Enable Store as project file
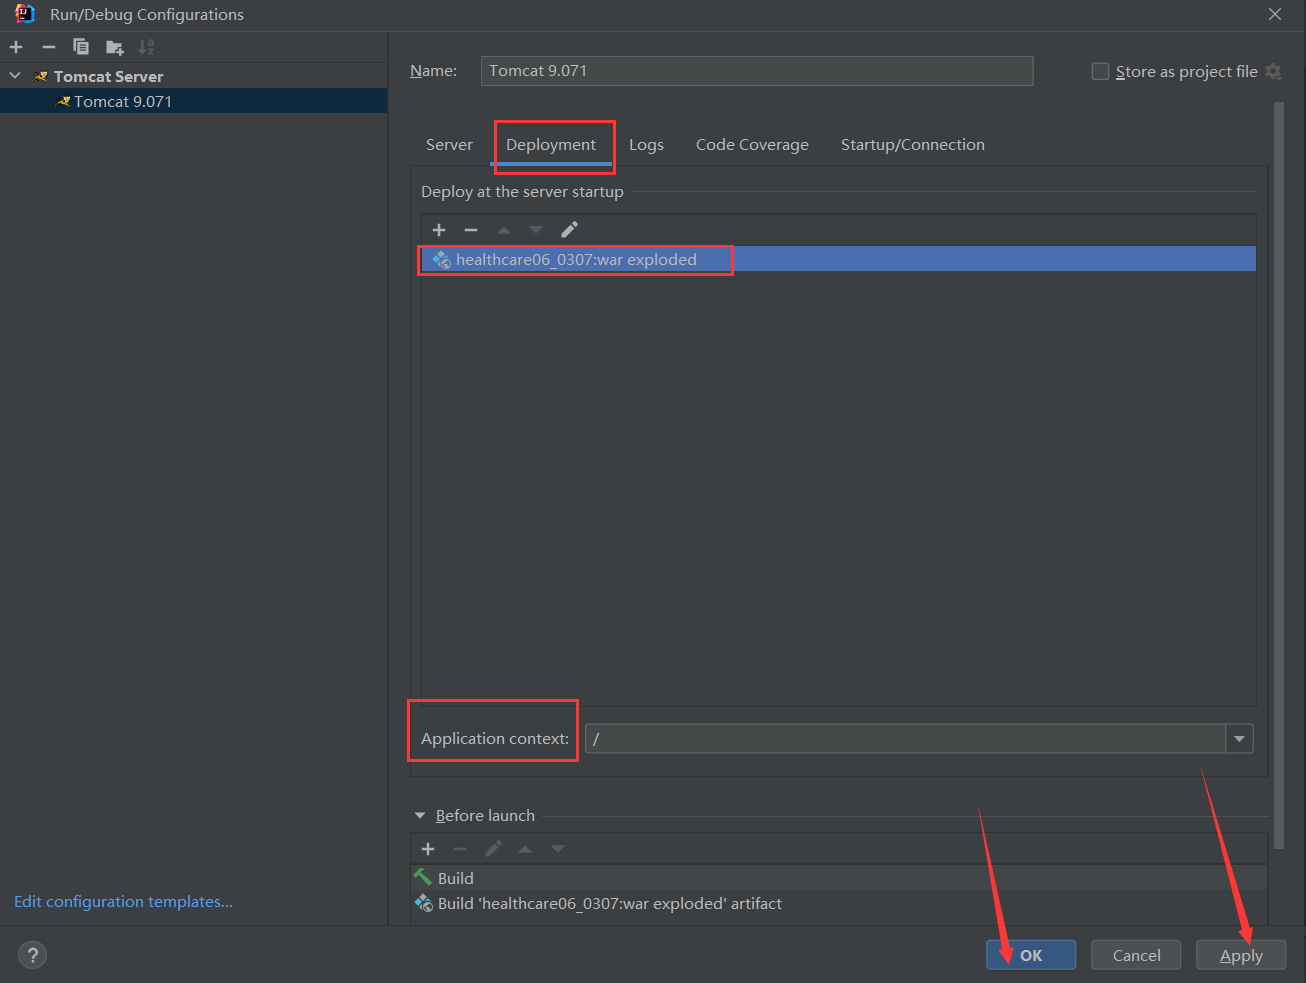Viewport: 1306px width, 983px height. click(x=1100, y=72)
